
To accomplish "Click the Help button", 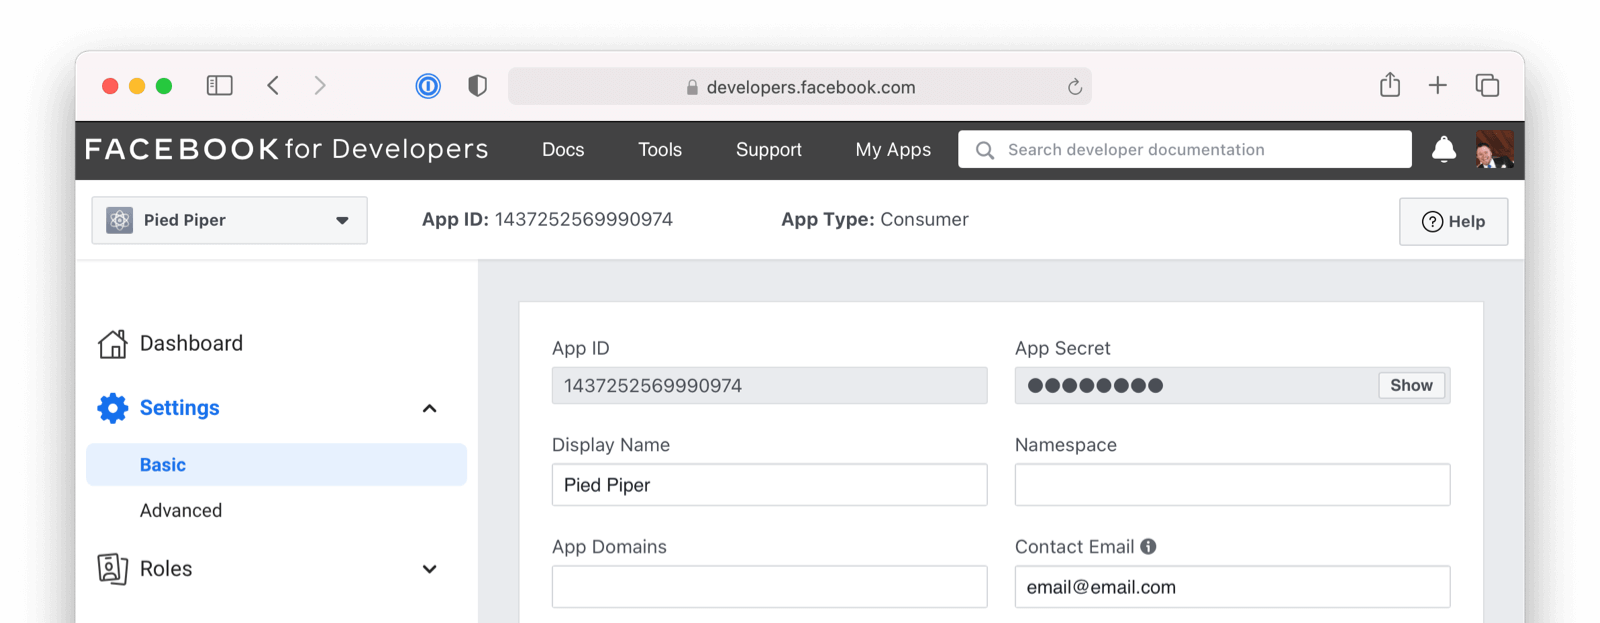I will [x=1454, y=221].
